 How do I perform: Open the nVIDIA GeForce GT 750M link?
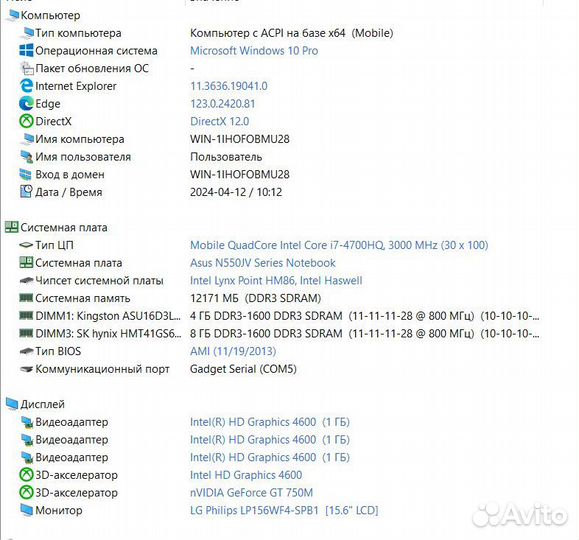coord(251,493)
